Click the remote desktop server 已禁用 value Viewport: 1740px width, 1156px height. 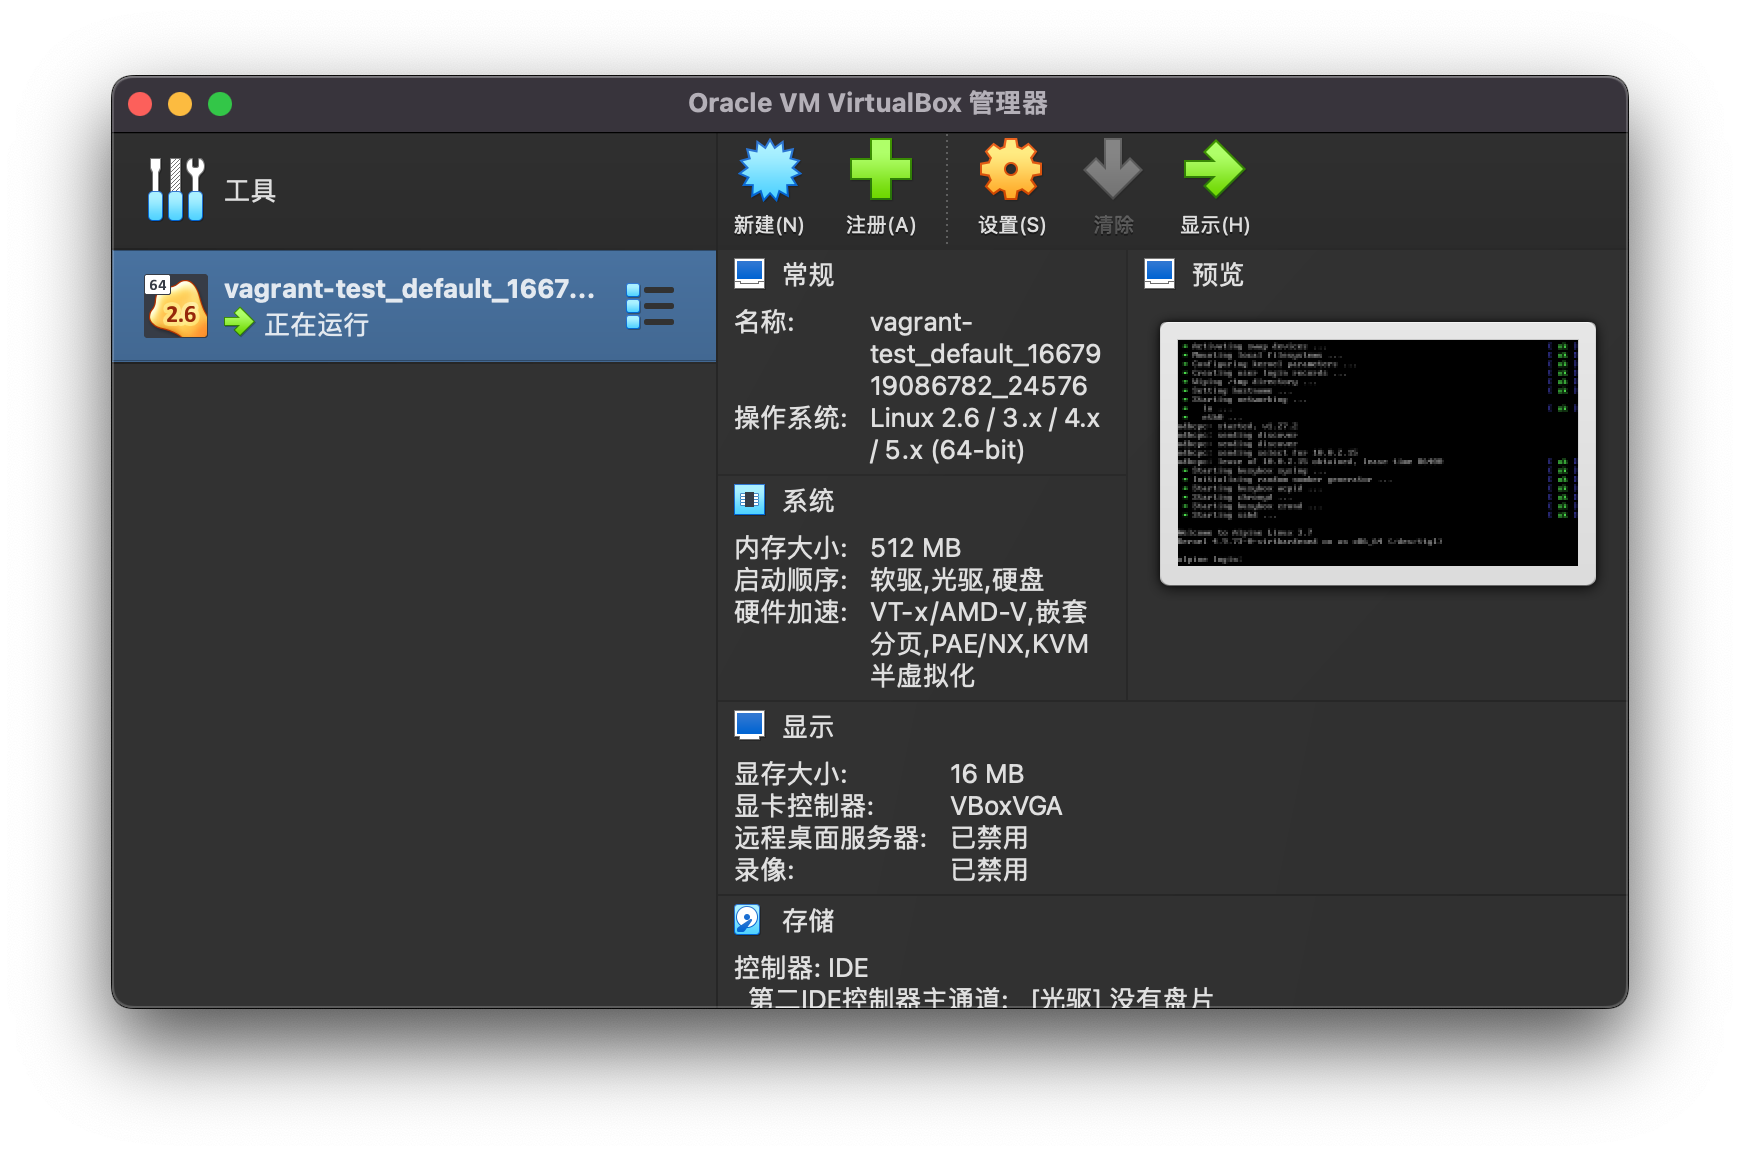989,838
